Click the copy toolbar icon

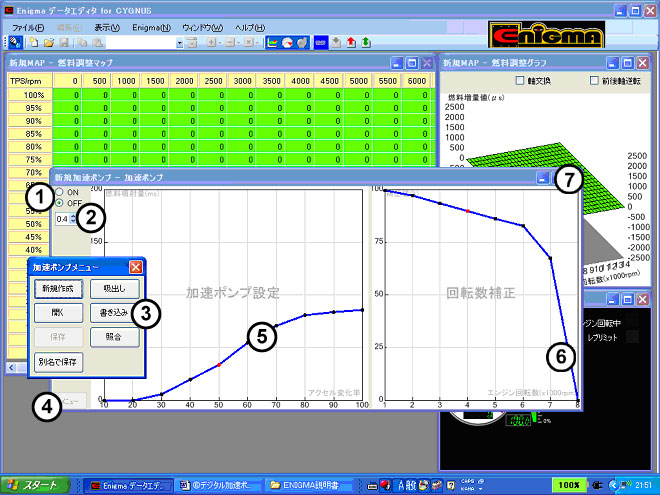(x=82, y=43)
